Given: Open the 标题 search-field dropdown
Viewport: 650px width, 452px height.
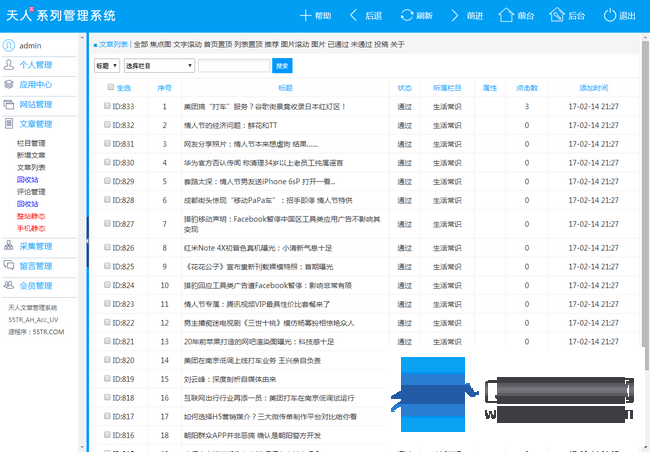Looking at the screenshot, I should click(107, 66).
